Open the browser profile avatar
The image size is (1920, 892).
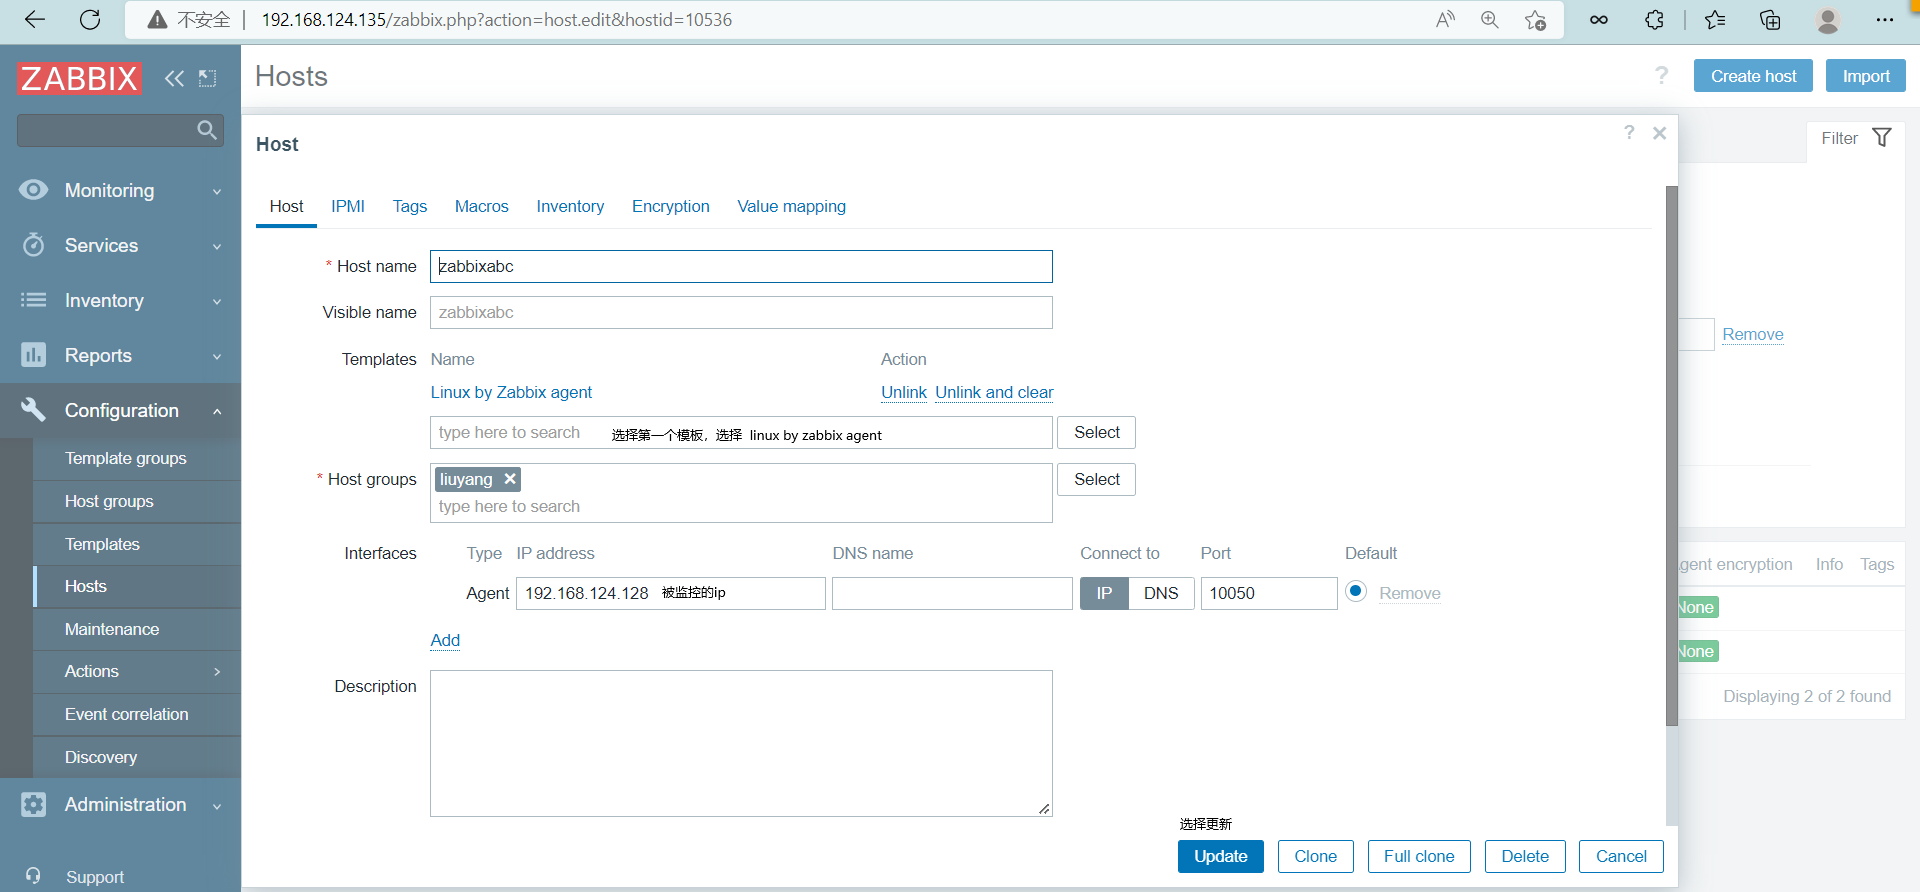coord(1828,20)
